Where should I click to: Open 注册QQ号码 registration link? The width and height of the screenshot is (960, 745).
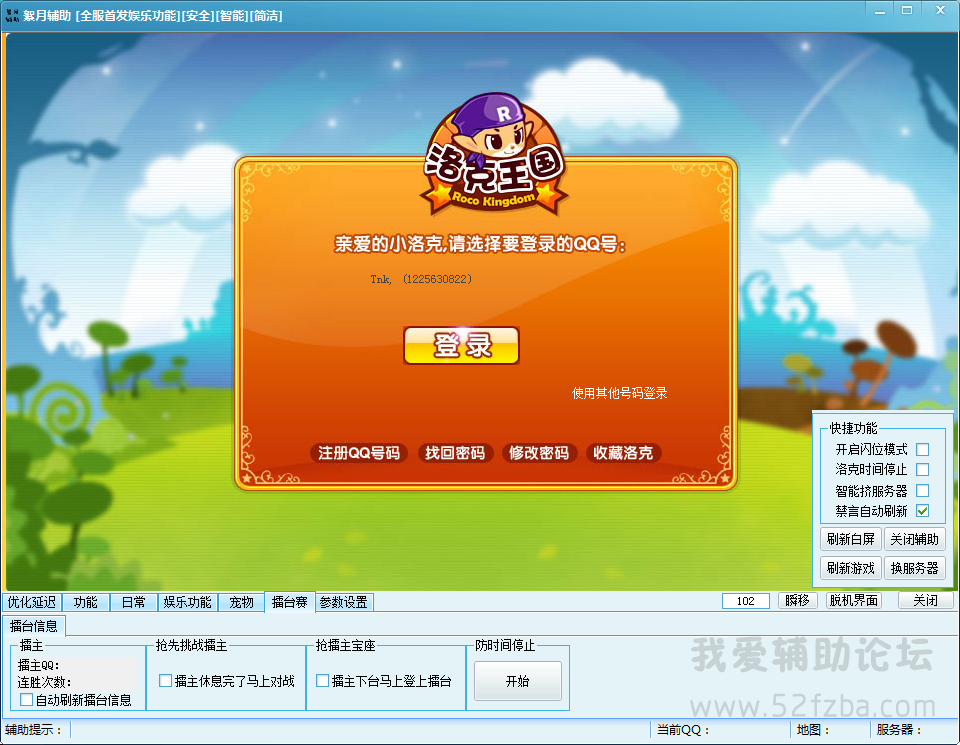[x=359, y=453]
